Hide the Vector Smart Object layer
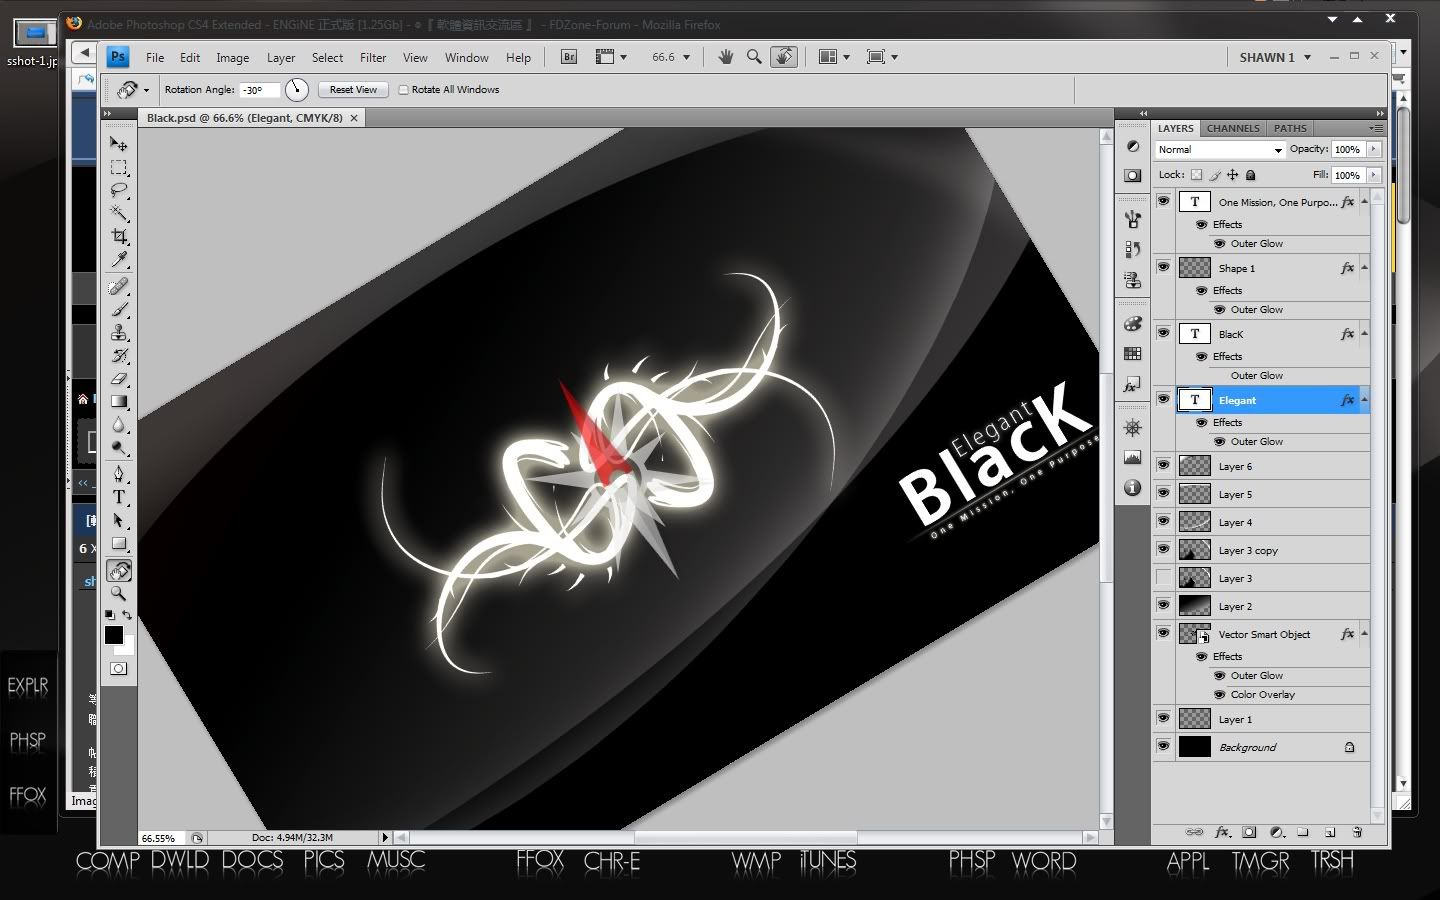Screen dimensions: 1440x900 click(1163, 633)
